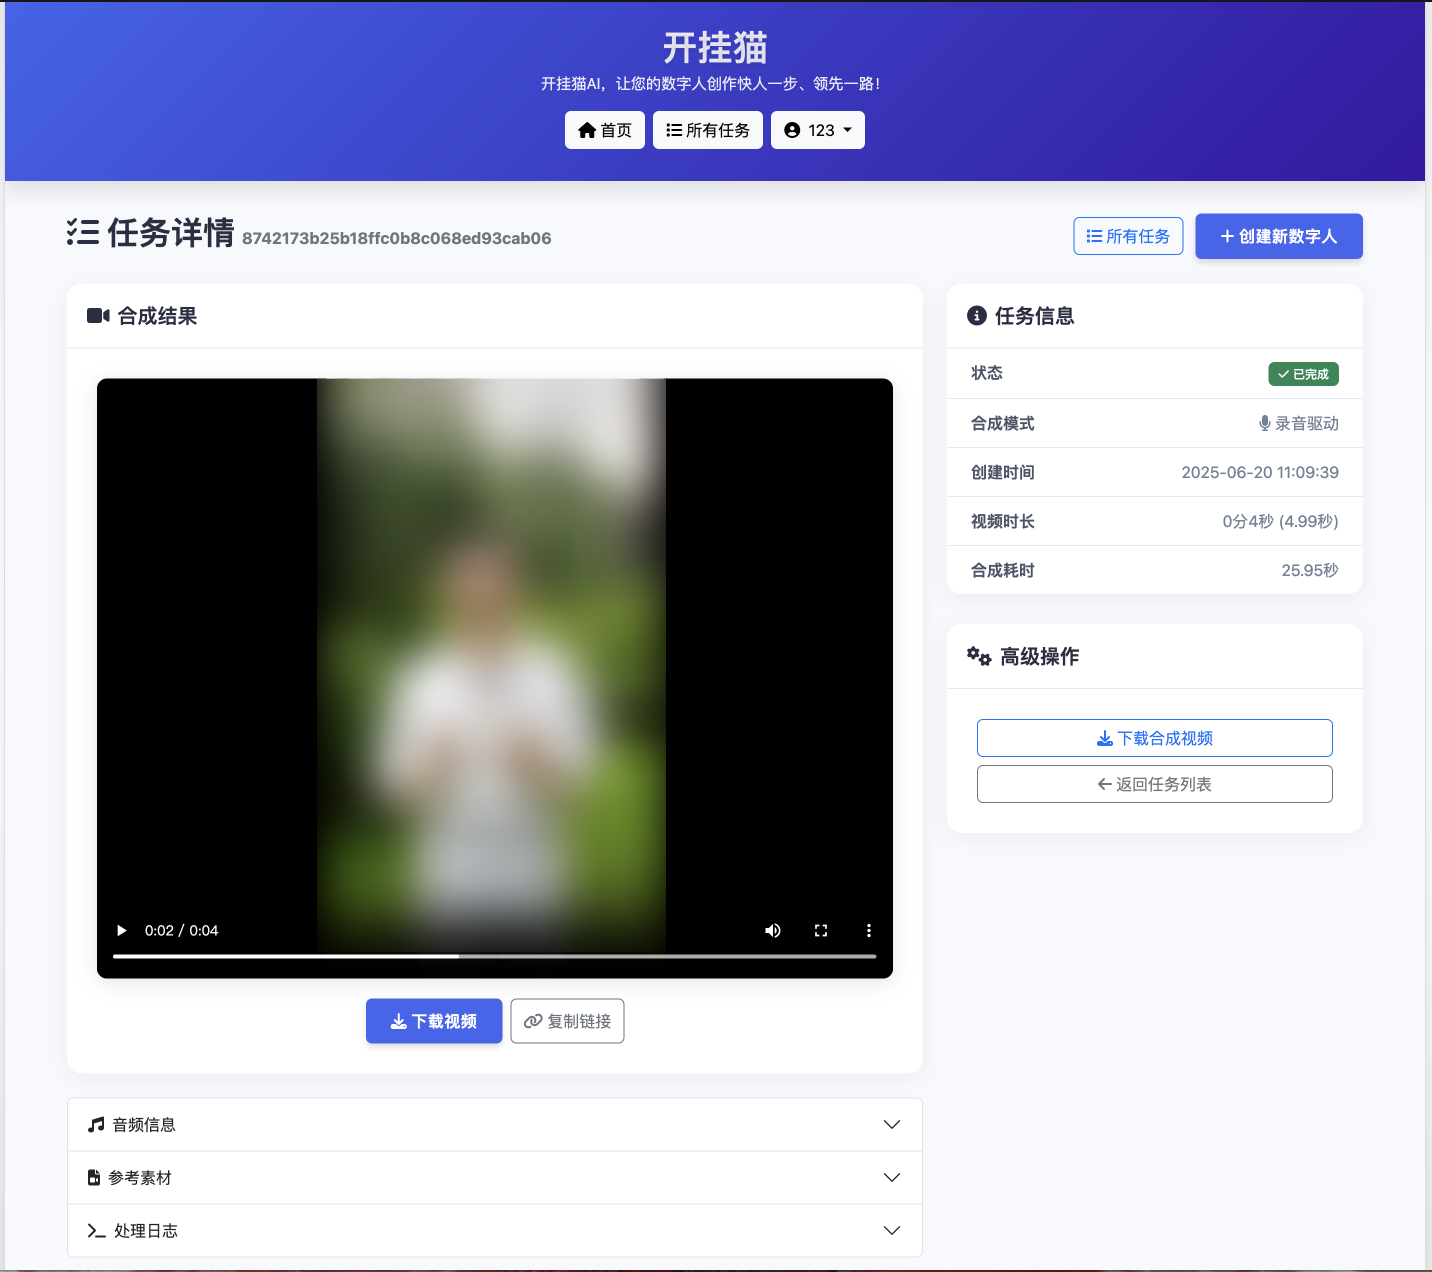Click the outlined 所有任务 button beside the title
The height and width of the screenshot is (1272, 1432).
pos(1128,236)
